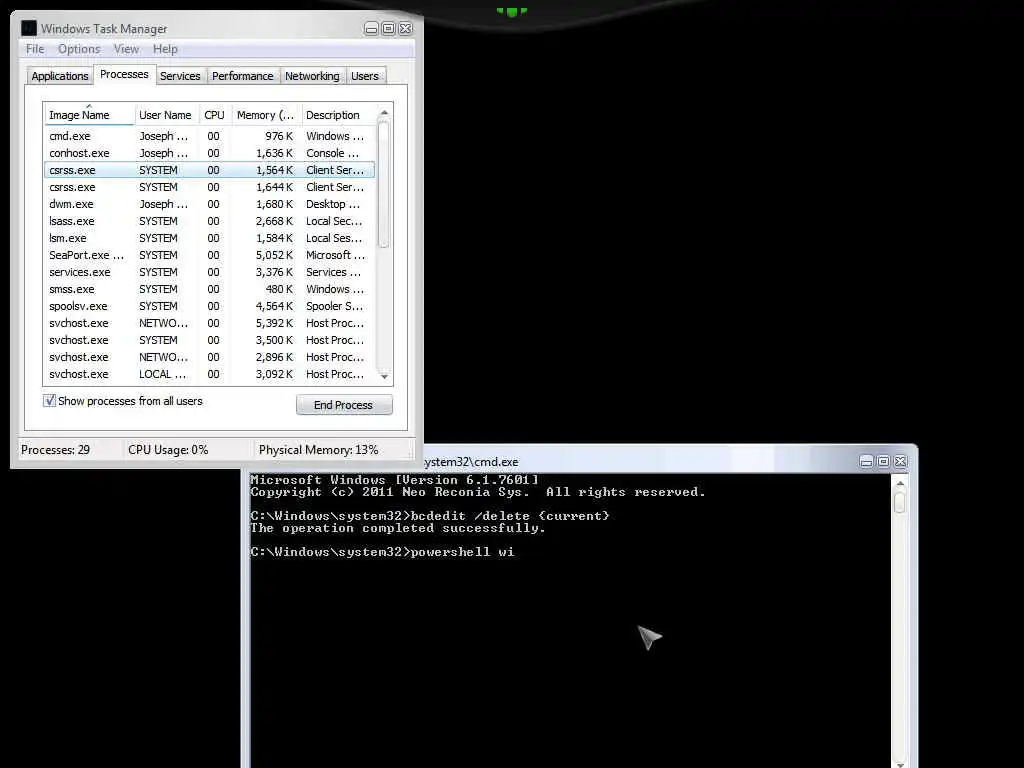Select the dwm.exe process row

209,204
